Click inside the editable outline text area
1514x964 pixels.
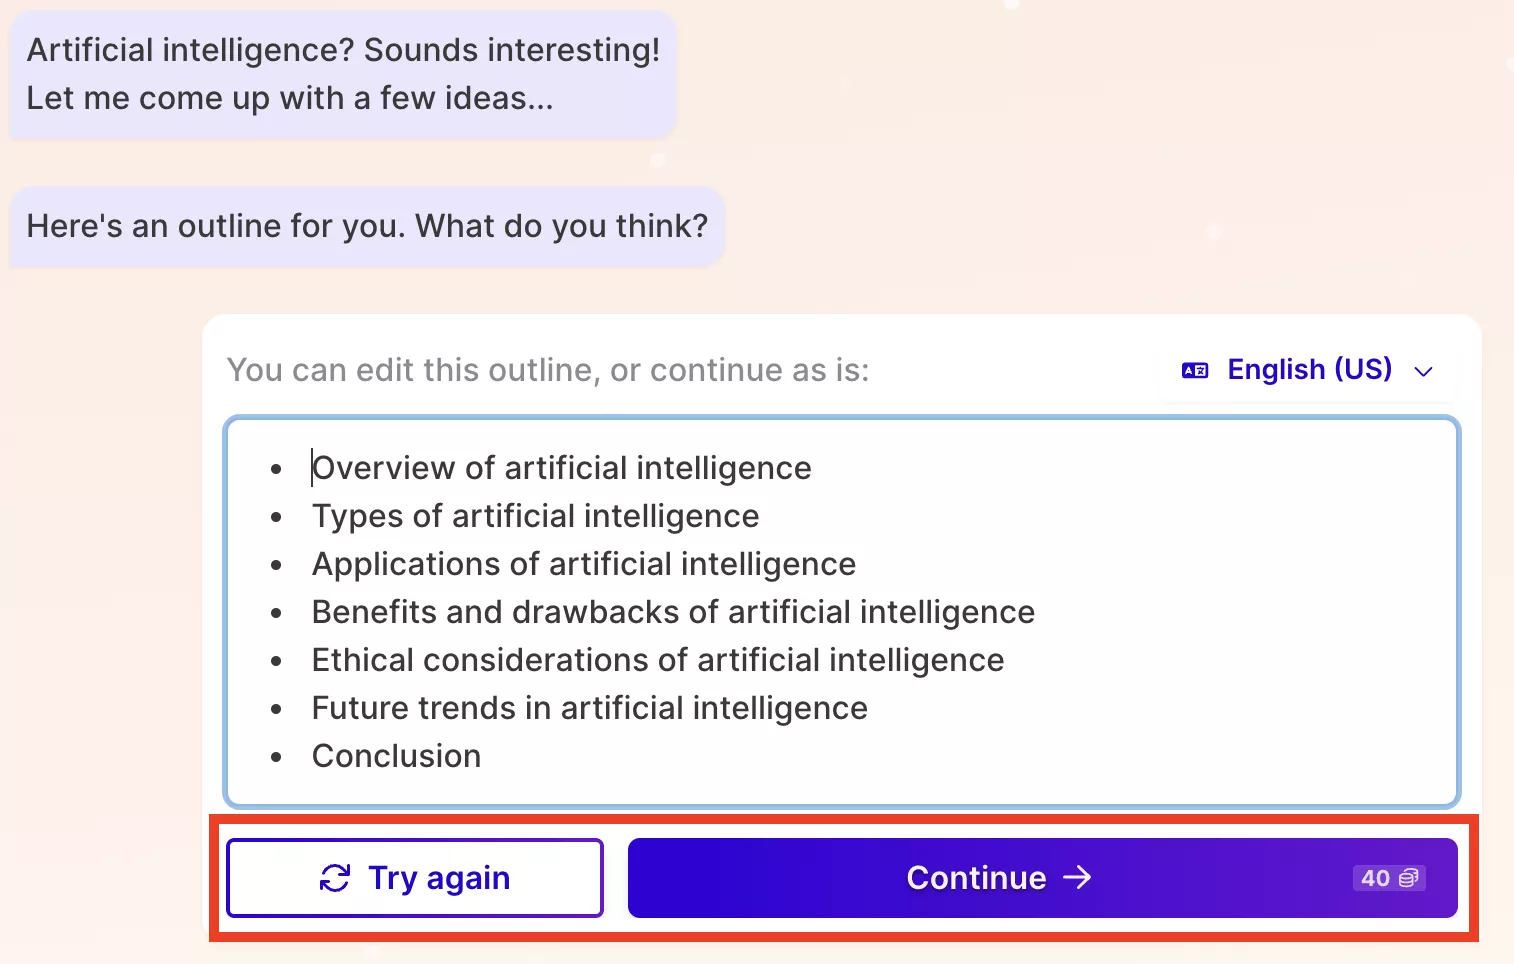click(x=840, y=610)
